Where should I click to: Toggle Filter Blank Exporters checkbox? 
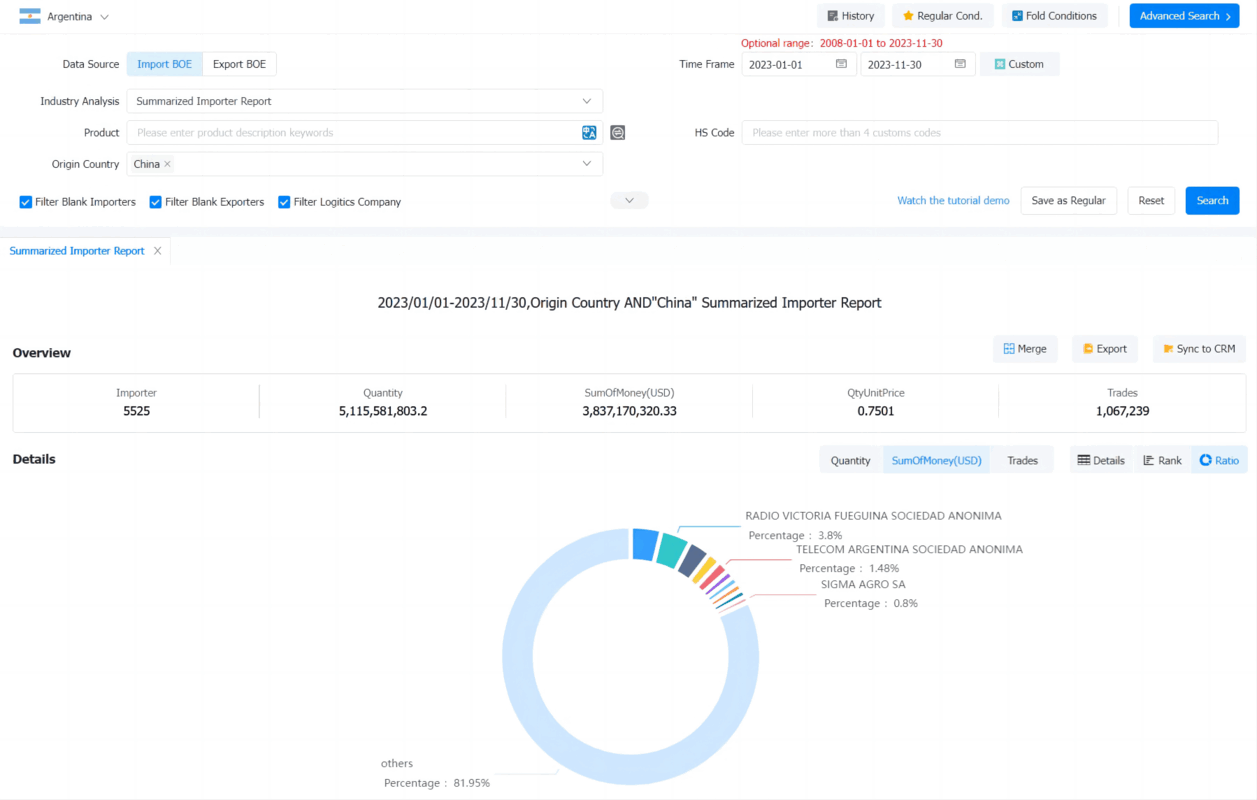pos(156,202)
